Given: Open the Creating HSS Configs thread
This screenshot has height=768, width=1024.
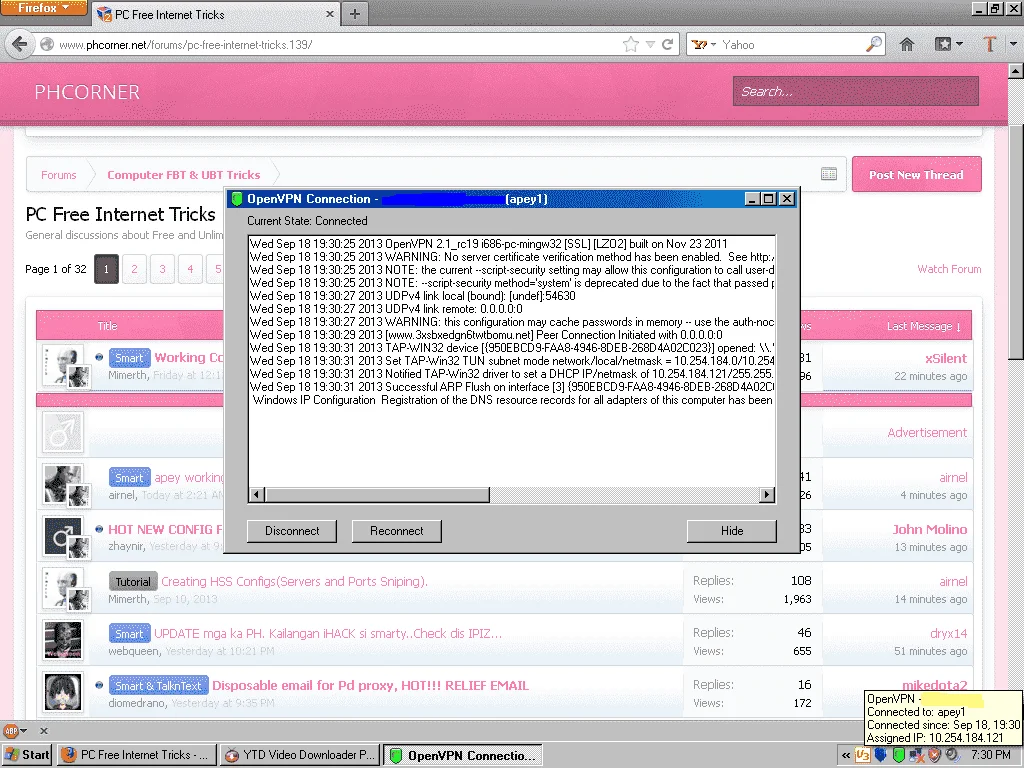Looking at the screenshot, I should tap(295, 581).
